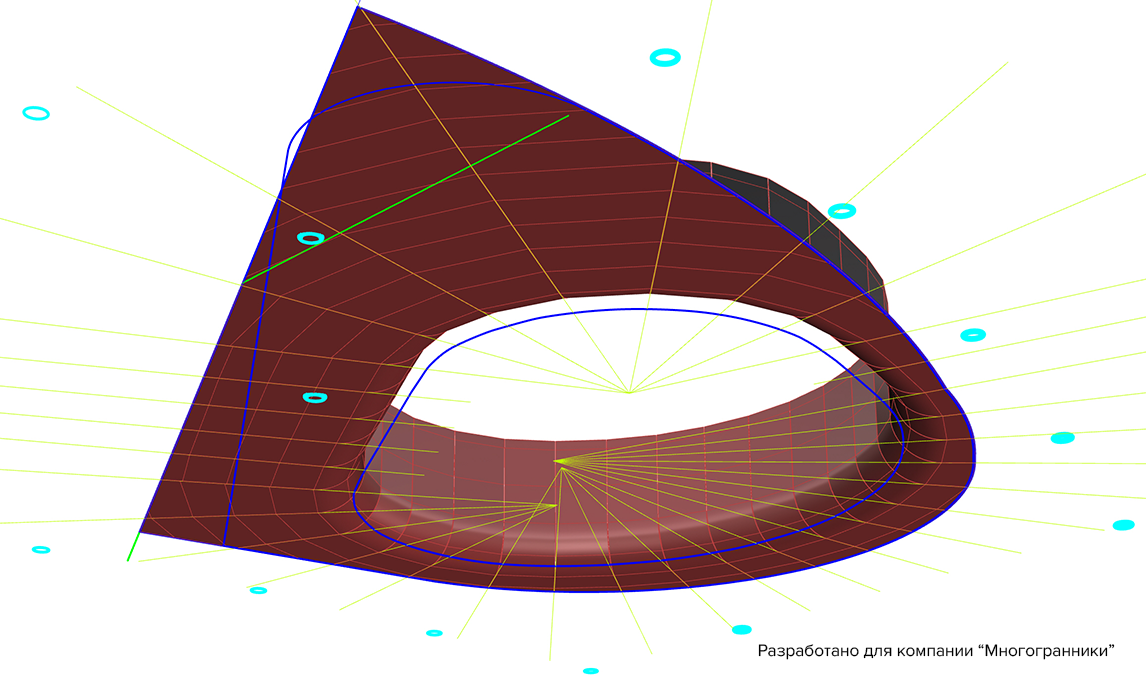Pick the small cyan ring near the bottom-left edge

click(41, 549)
